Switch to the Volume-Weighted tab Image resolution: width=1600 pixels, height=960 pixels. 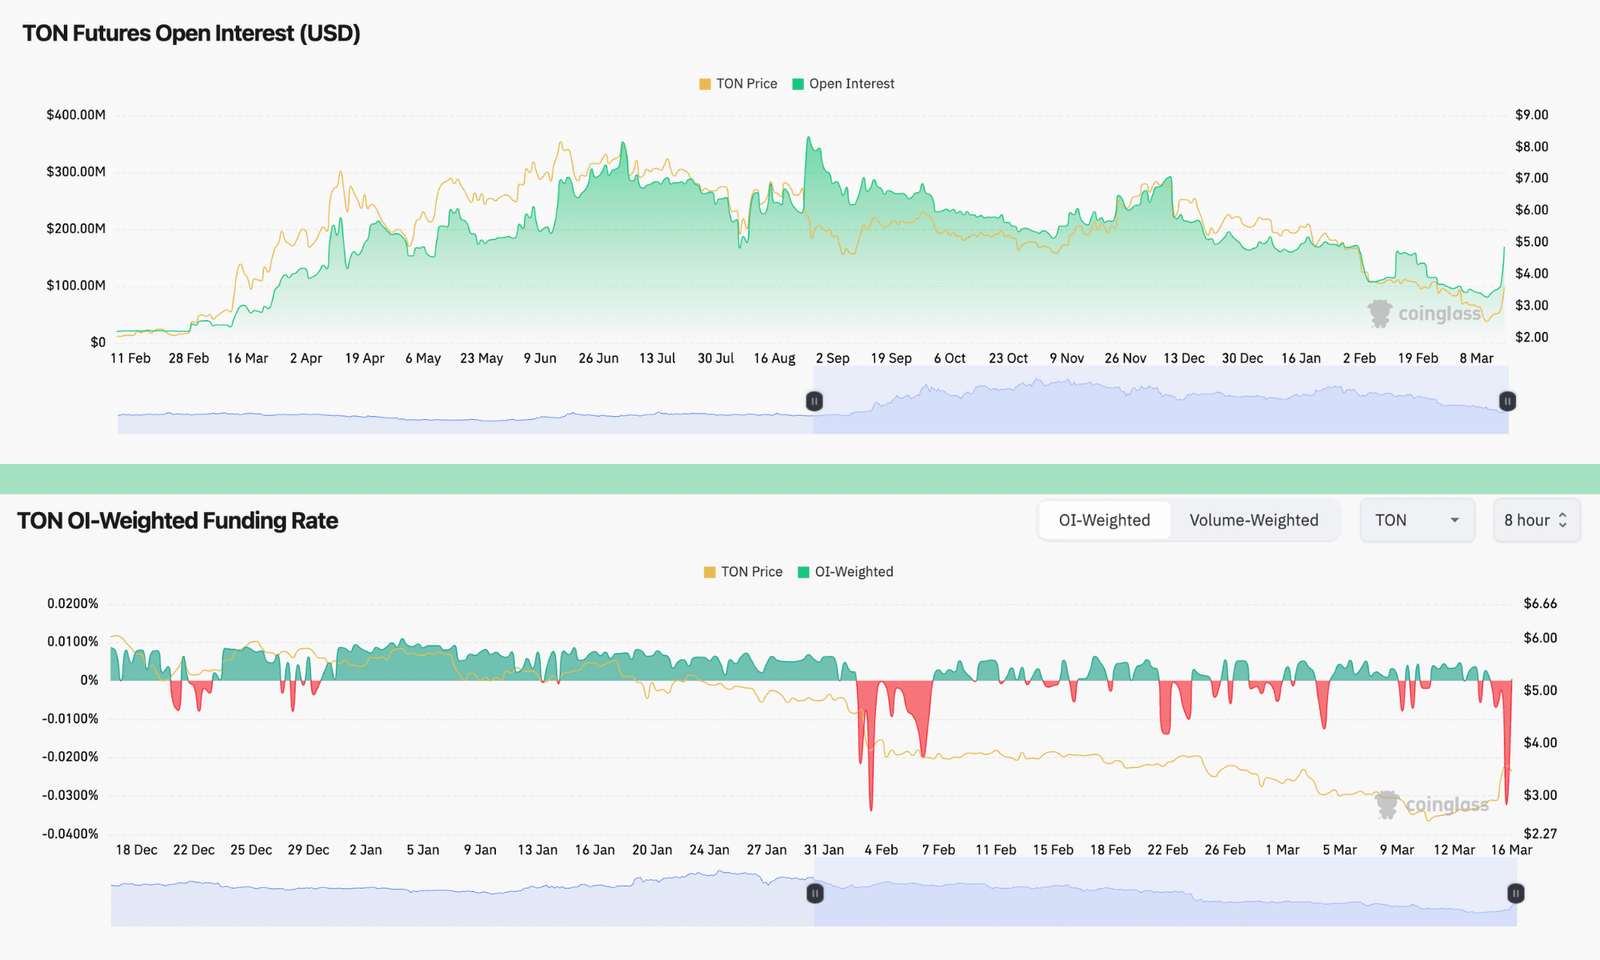pyautogui.click(x=1253, y=520)
